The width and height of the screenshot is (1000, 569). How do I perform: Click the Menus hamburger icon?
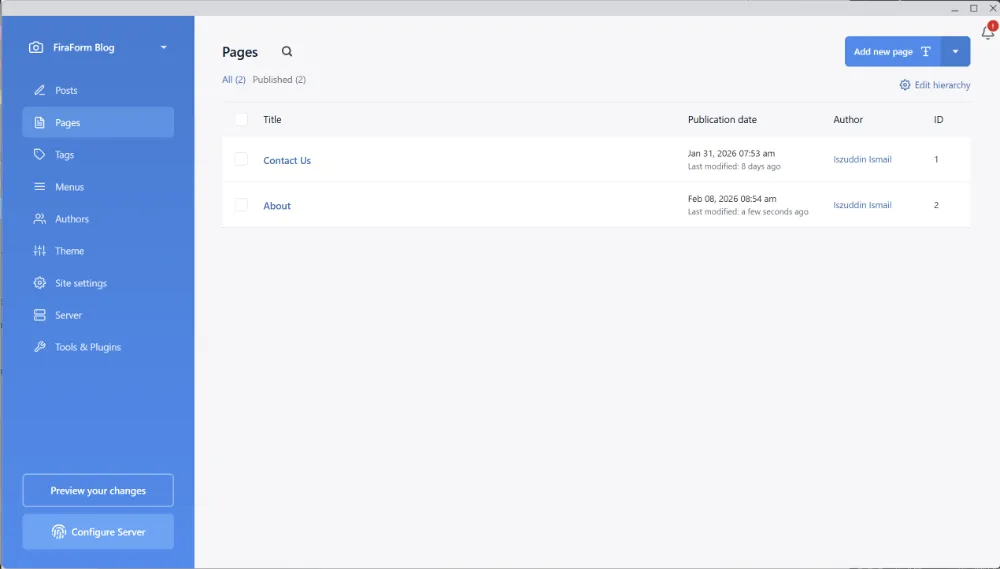pyautogui.click(x=40, y=187)
